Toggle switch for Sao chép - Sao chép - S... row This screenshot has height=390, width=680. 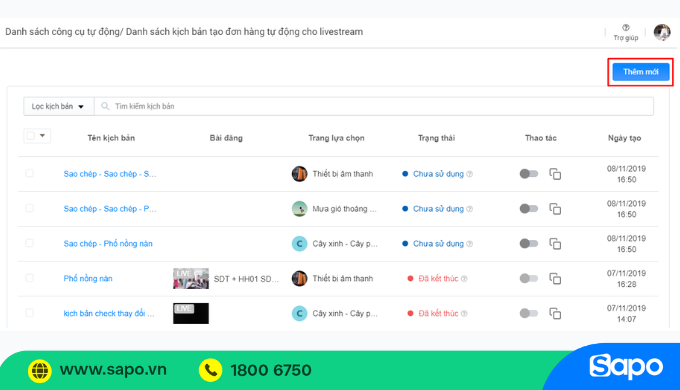[x=529, y=174]
